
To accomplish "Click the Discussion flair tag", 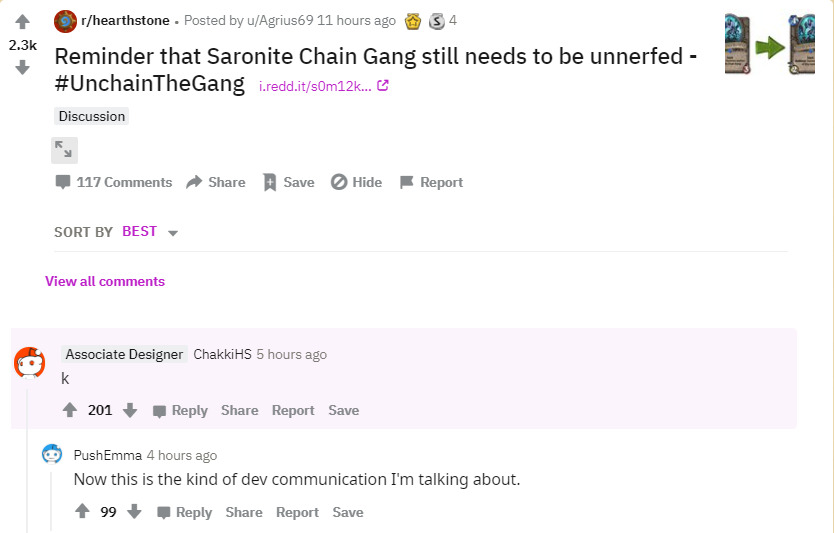I will [92, 116].
